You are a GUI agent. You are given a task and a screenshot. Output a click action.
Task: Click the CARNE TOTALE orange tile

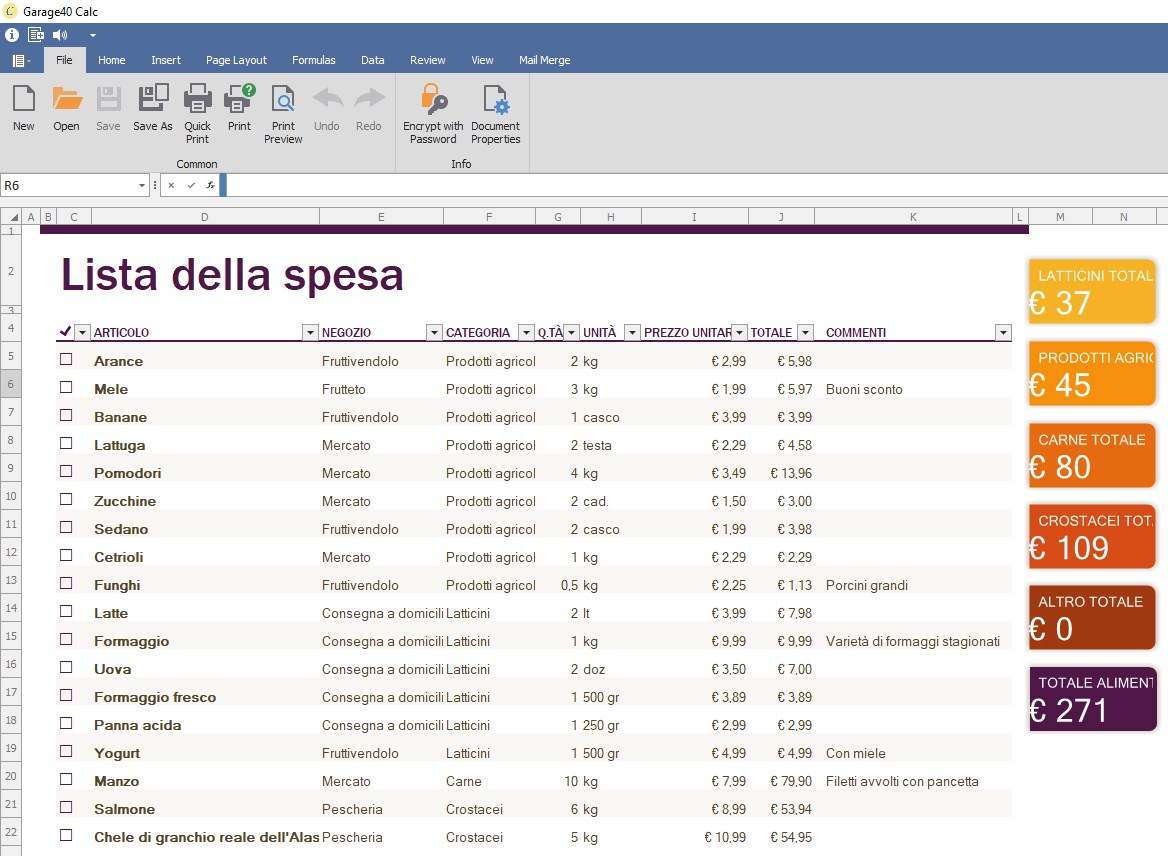1092,455
